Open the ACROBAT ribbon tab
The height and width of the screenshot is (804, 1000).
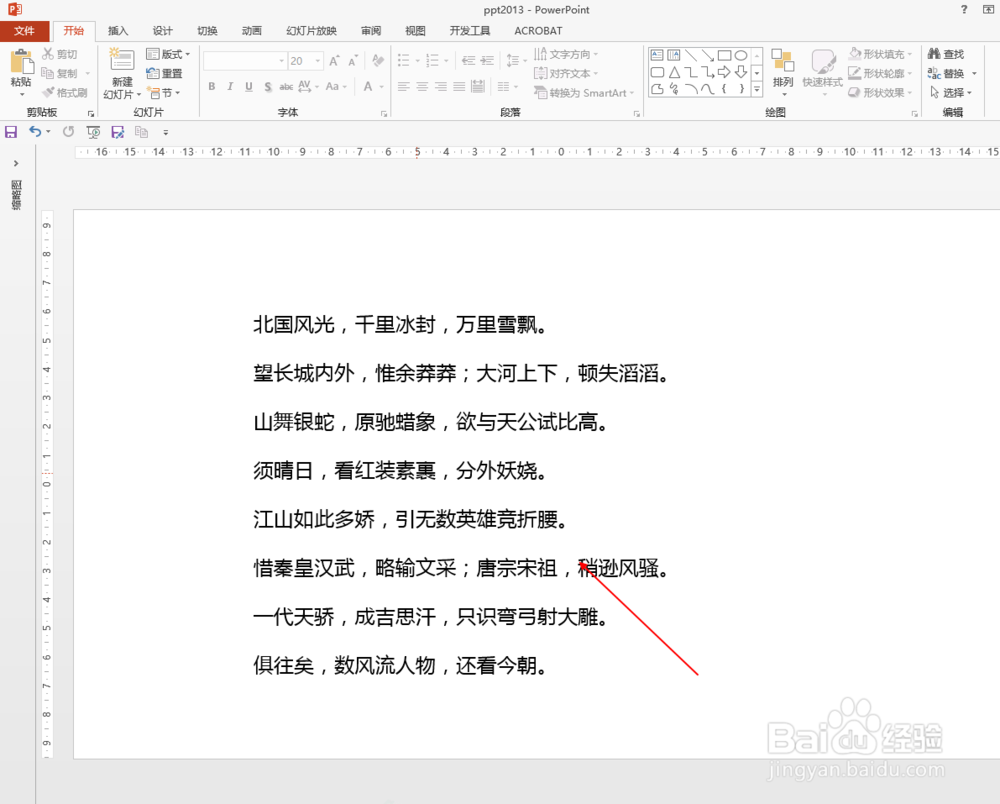pos(538,31)
